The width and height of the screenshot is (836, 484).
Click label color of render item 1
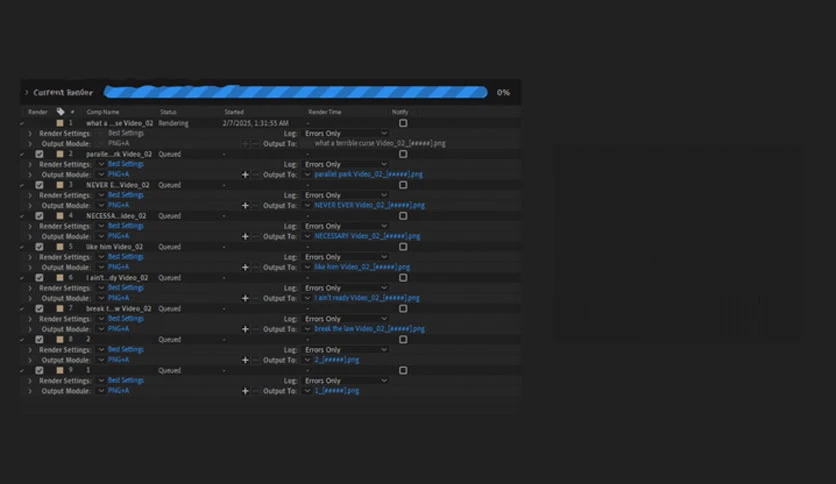pos(60,123)
